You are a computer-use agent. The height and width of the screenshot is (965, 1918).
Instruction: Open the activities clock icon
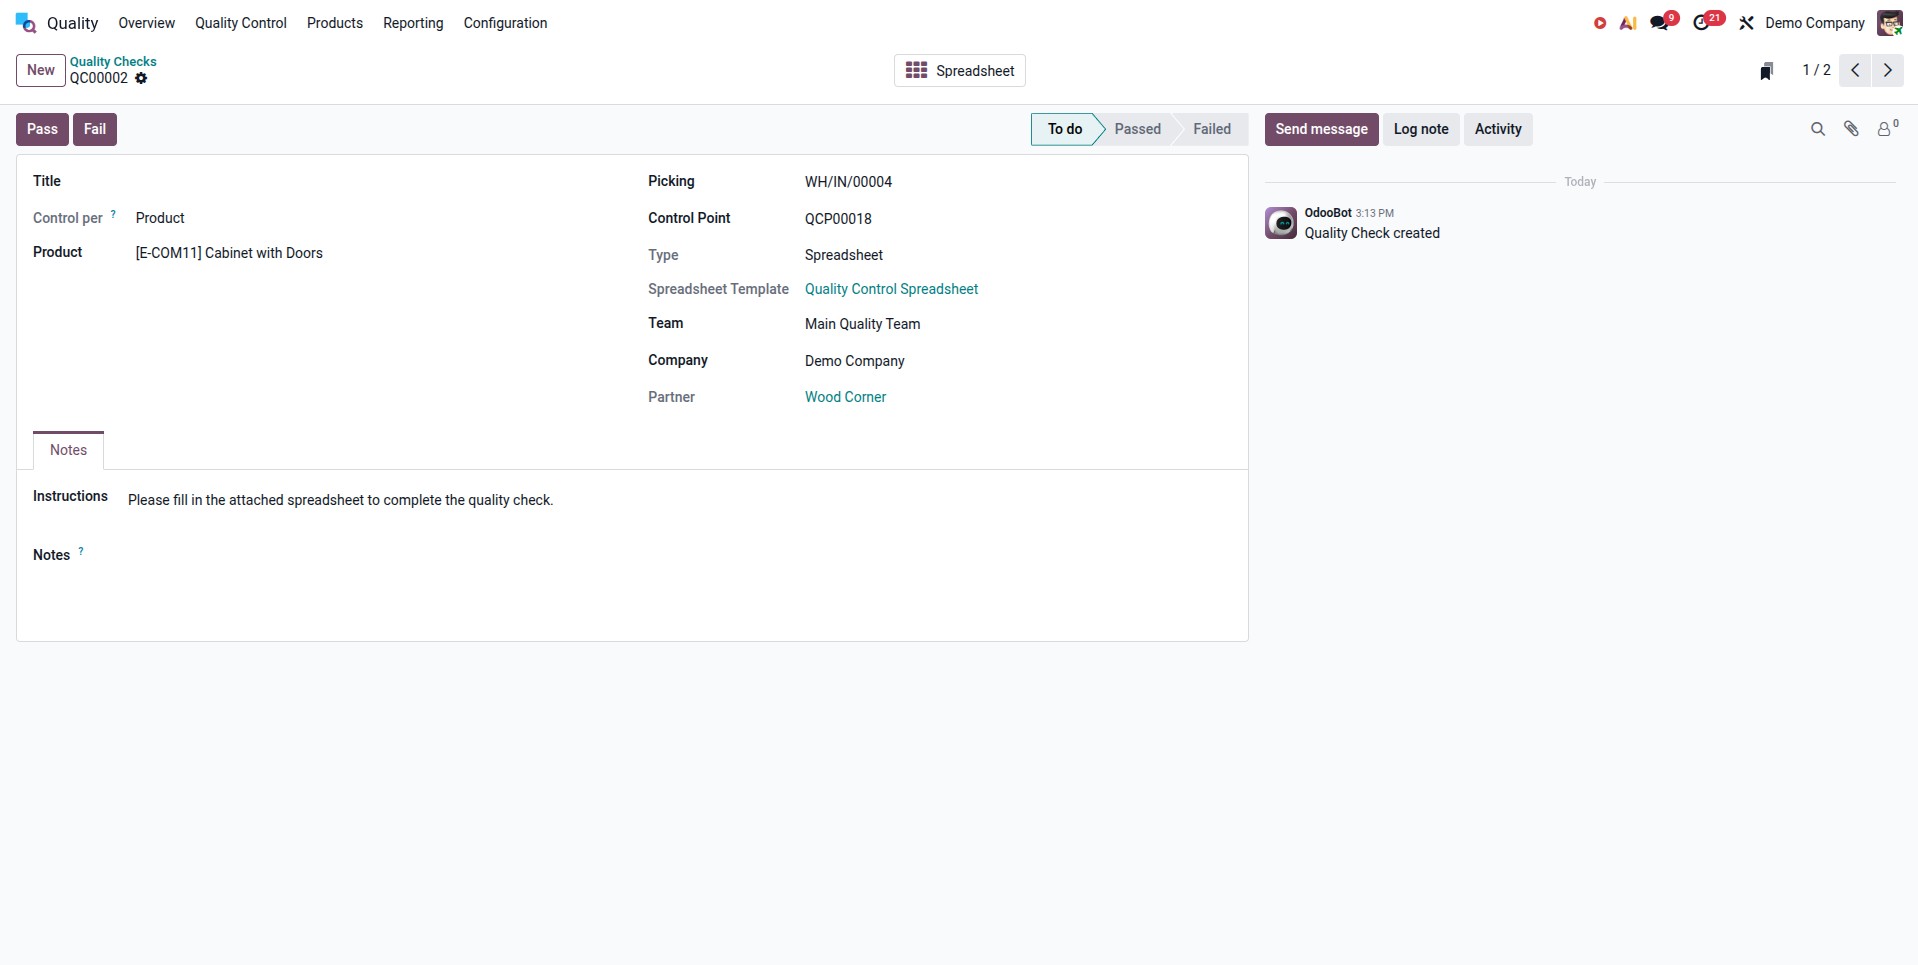1702,23
